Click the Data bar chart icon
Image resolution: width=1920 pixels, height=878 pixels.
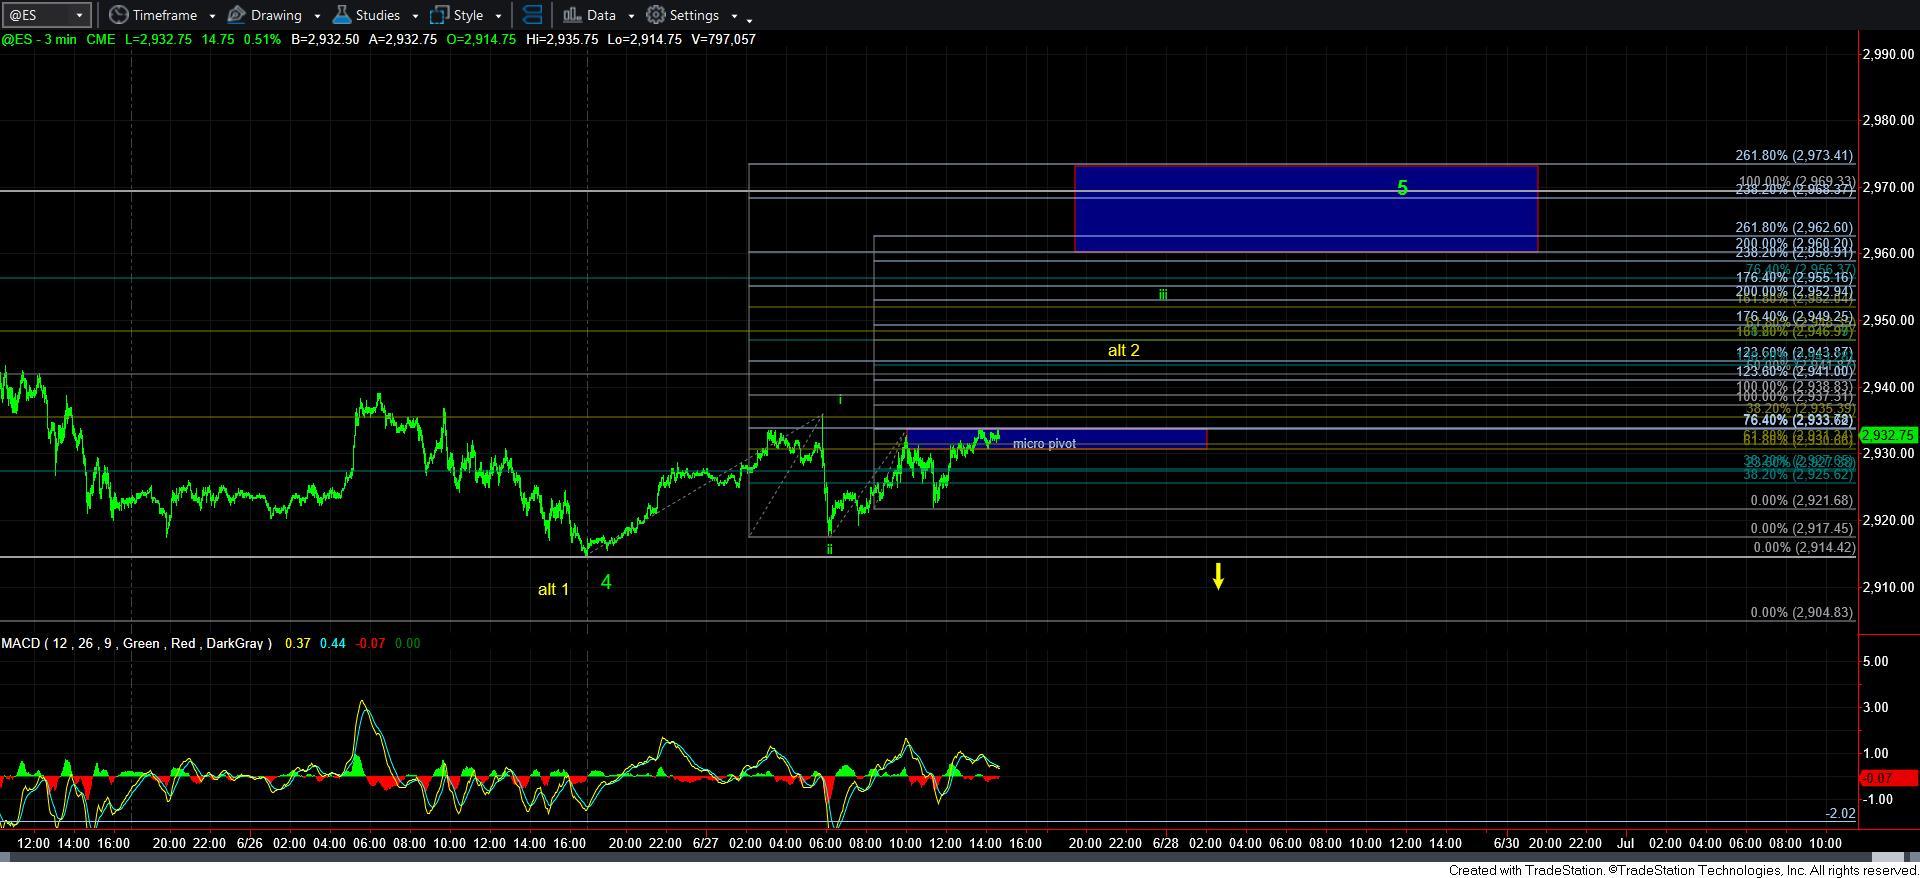point(572,15)
